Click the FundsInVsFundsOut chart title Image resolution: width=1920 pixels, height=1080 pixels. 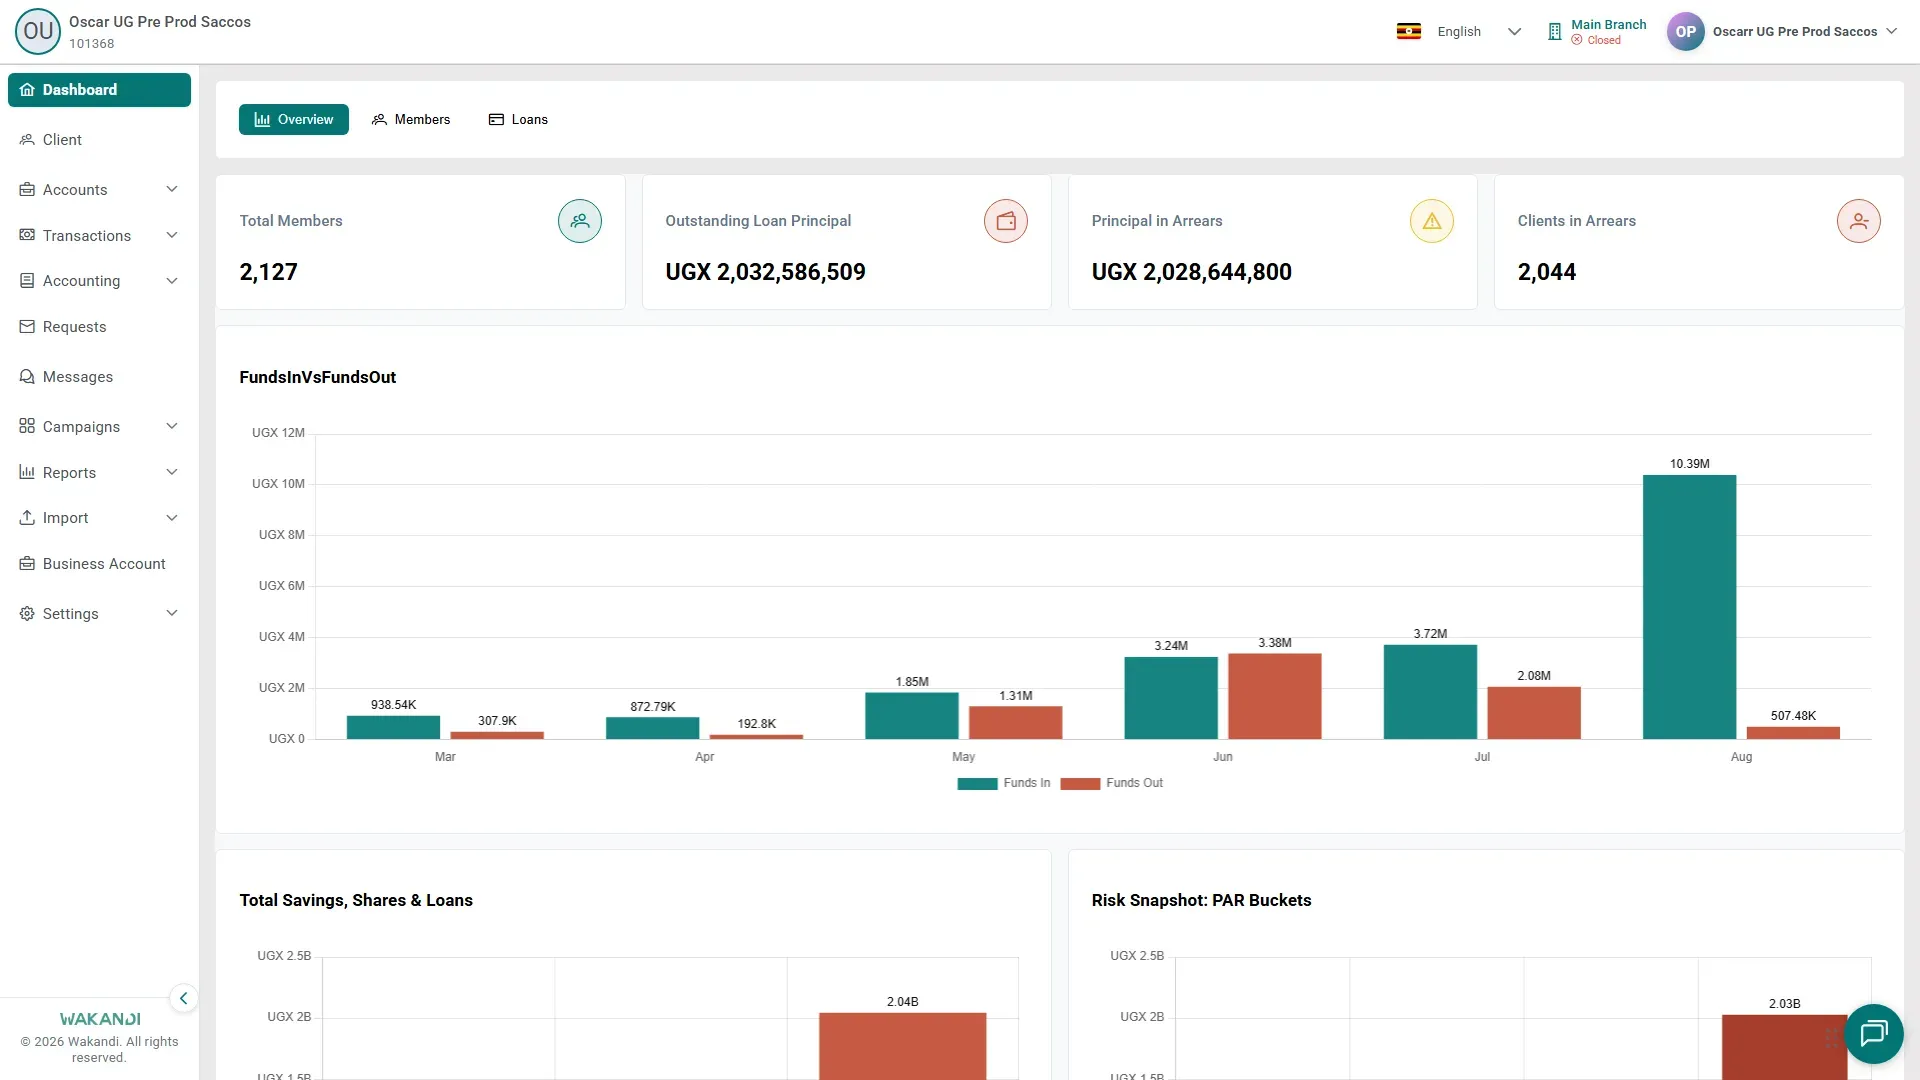(318, 377)
